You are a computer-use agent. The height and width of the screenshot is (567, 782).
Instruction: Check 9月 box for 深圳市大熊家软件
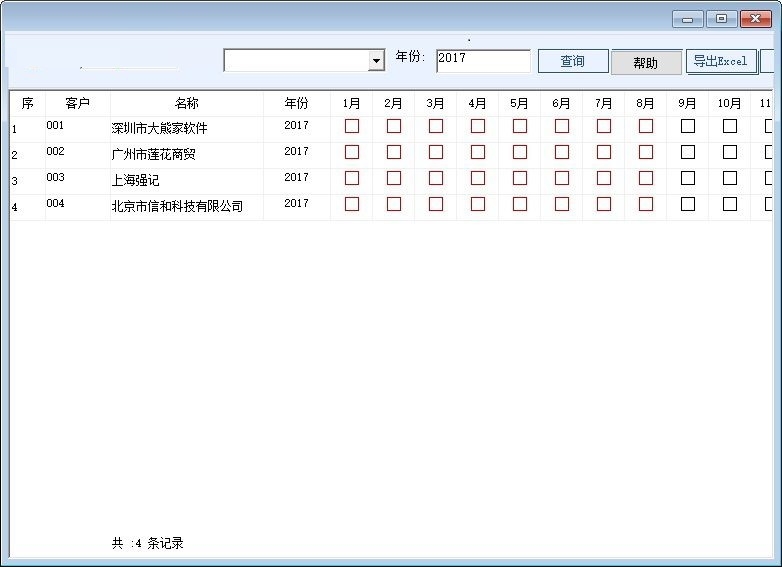pyautogui.click(x=688, y=126)
